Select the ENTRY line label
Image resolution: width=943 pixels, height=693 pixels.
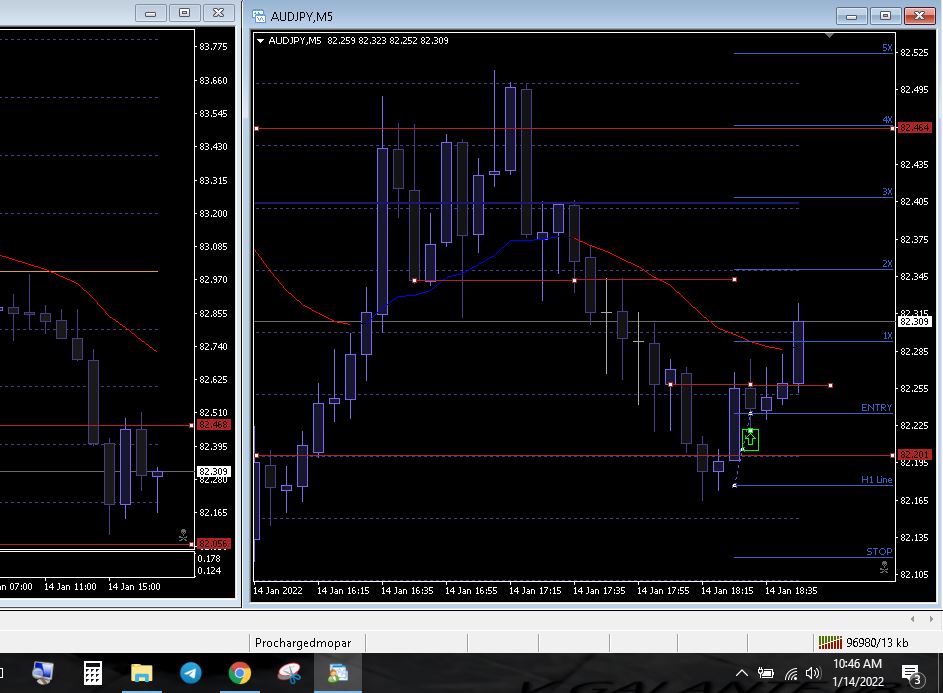(876, 408)
